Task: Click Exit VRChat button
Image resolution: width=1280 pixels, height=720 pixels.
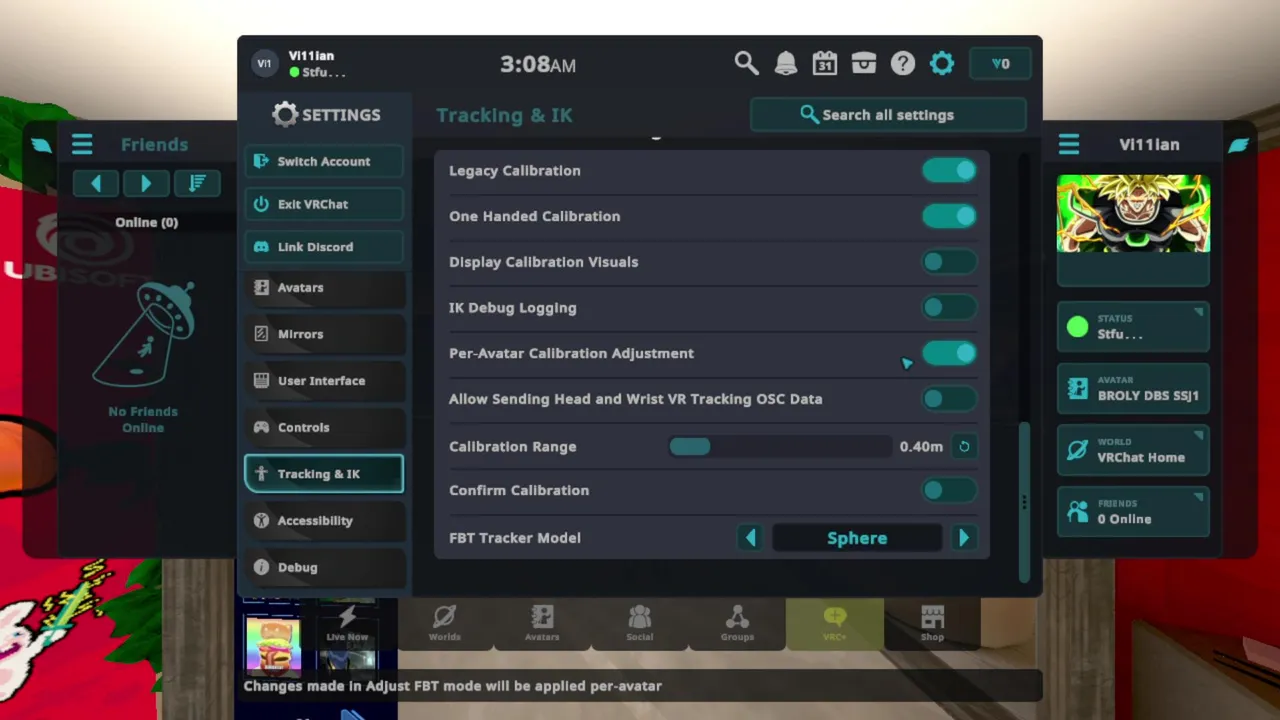Action: pyautogui.click(x=324, y=204)
